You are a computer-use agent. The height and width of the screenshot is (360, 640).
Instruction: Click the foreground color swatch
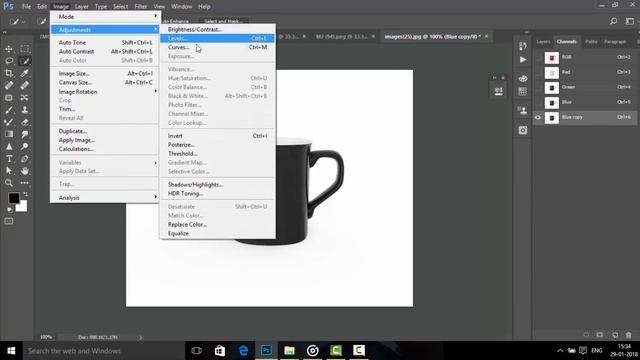click(x=13, y=198)
